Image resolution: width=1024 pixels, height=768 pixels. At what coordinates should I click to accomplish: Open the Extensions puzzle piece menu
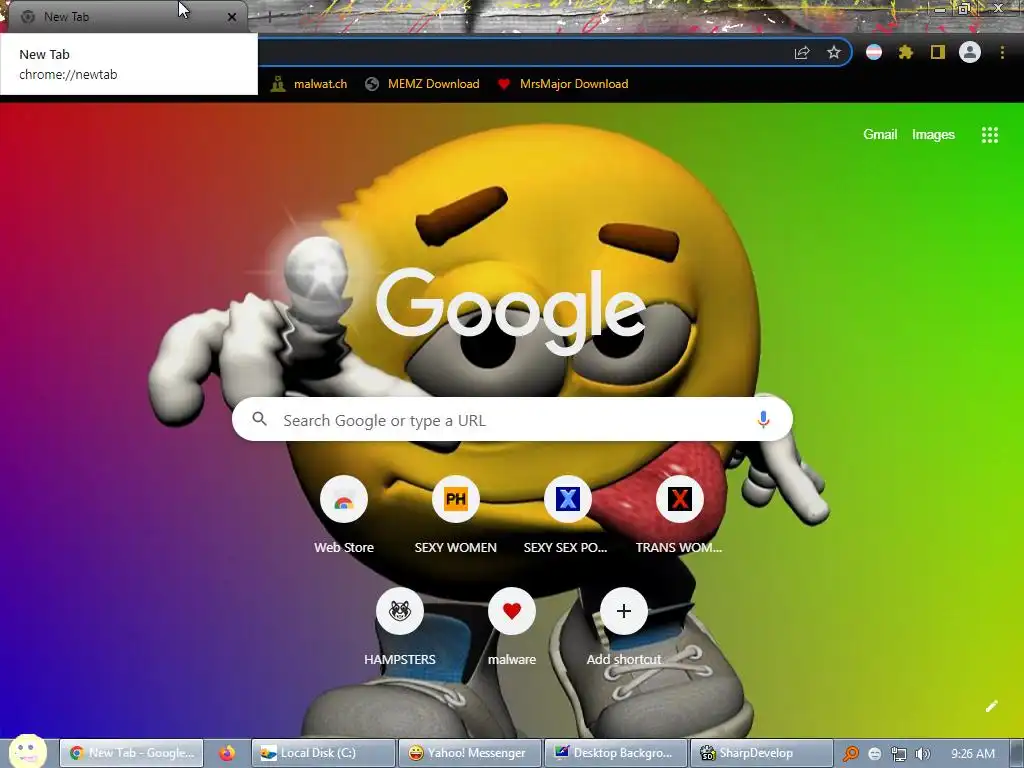pyautogui.click(x=906, y=52)
